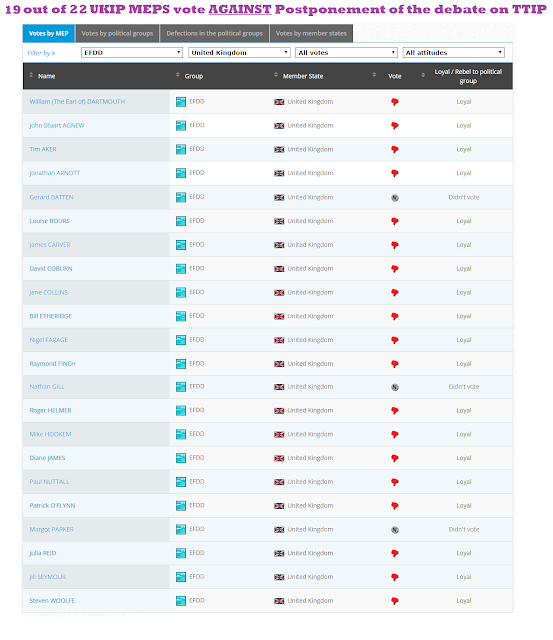Sort by Loyal / Rebel to political group header
Image resolution: width=553 pixels, height=640 pixels.
pyautogui.click(x=468, y=76)
